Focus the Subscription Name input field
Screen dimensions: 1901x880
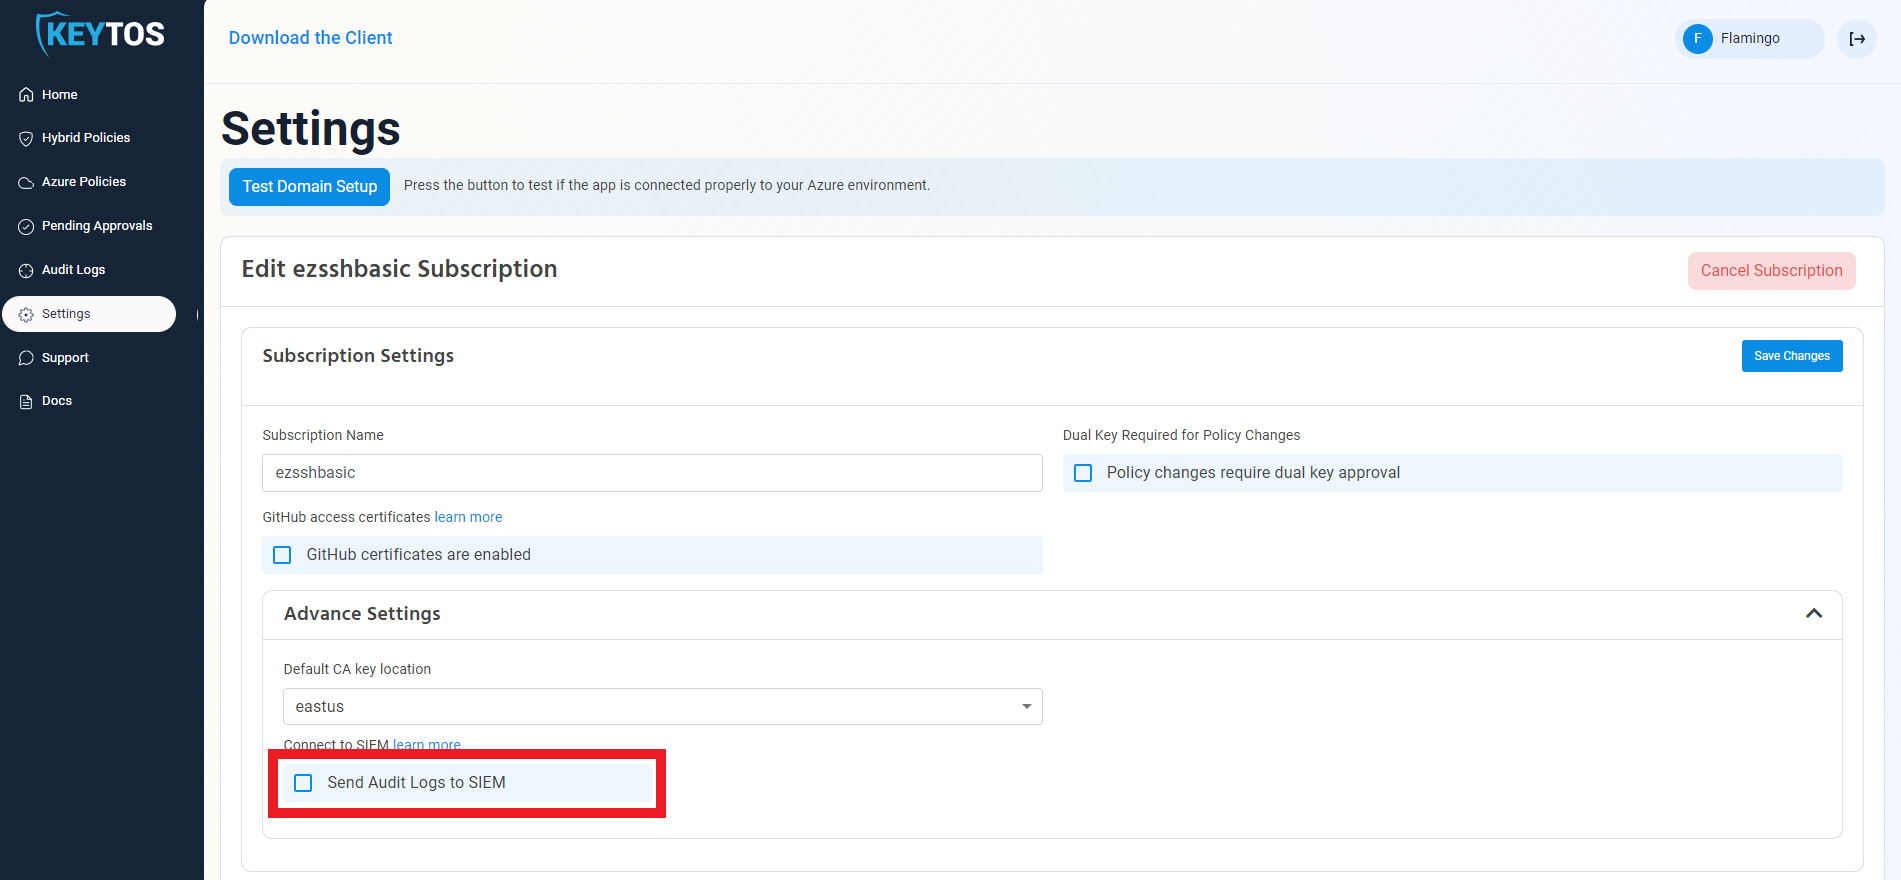pyautogui.click(x=652, y=473)
